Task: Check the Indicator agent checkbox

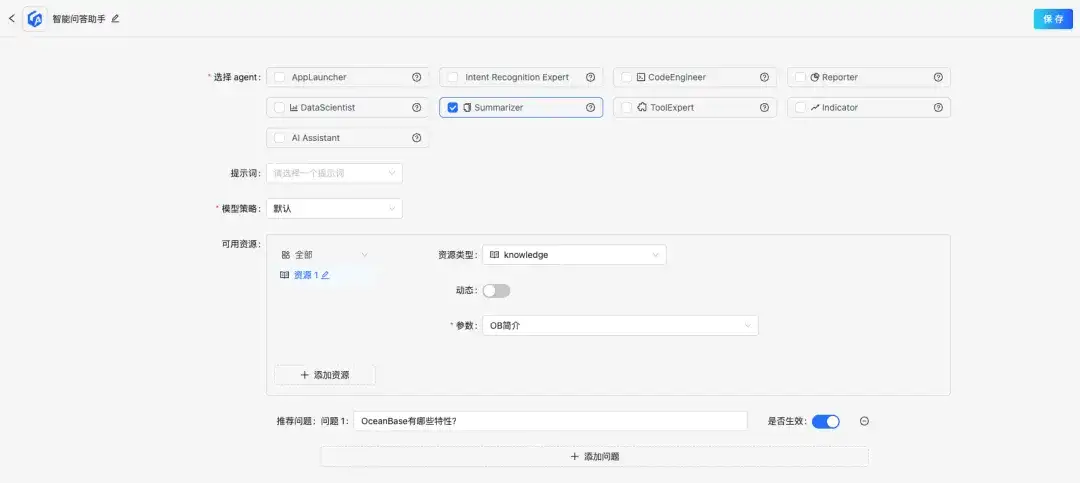Action: tap(800, 107)
